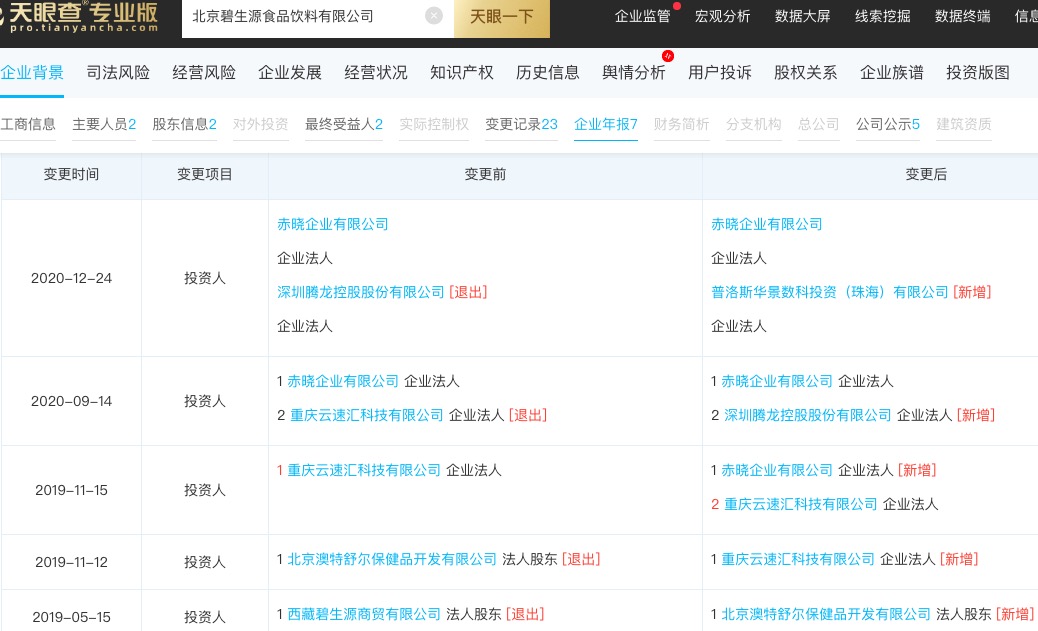Open 西藏碧生源商贸有限公司 link
Viewport: 1038px width, 631px height.
point(364,614)
